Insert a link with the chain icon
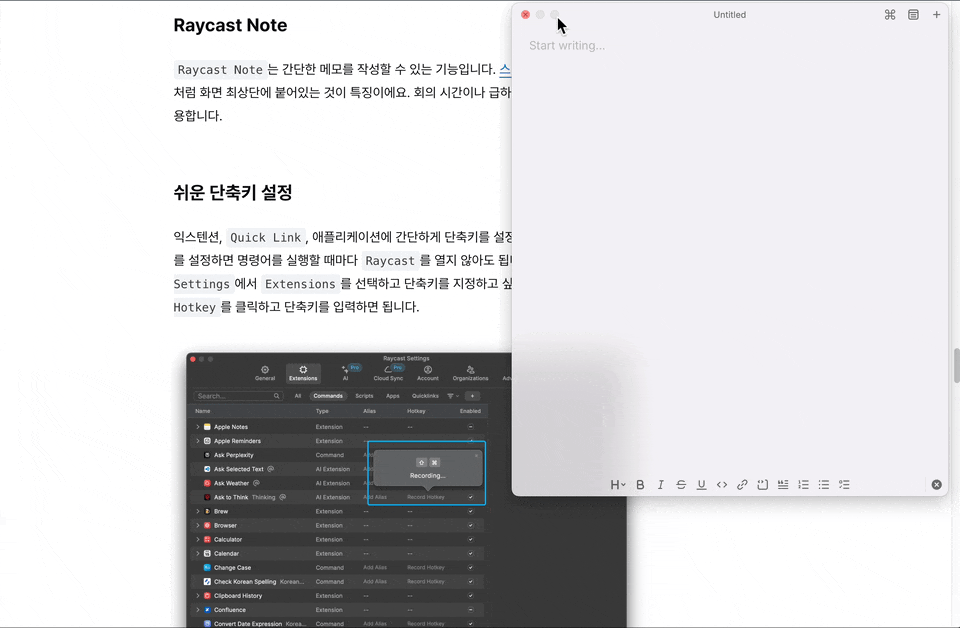The height and width of the screenshot is (628, 960). click(x=742, y=485)
